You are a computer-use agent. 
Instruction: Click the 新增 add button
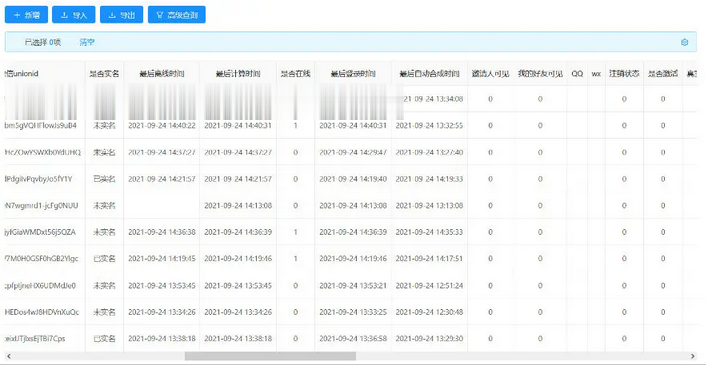[26, 15]
